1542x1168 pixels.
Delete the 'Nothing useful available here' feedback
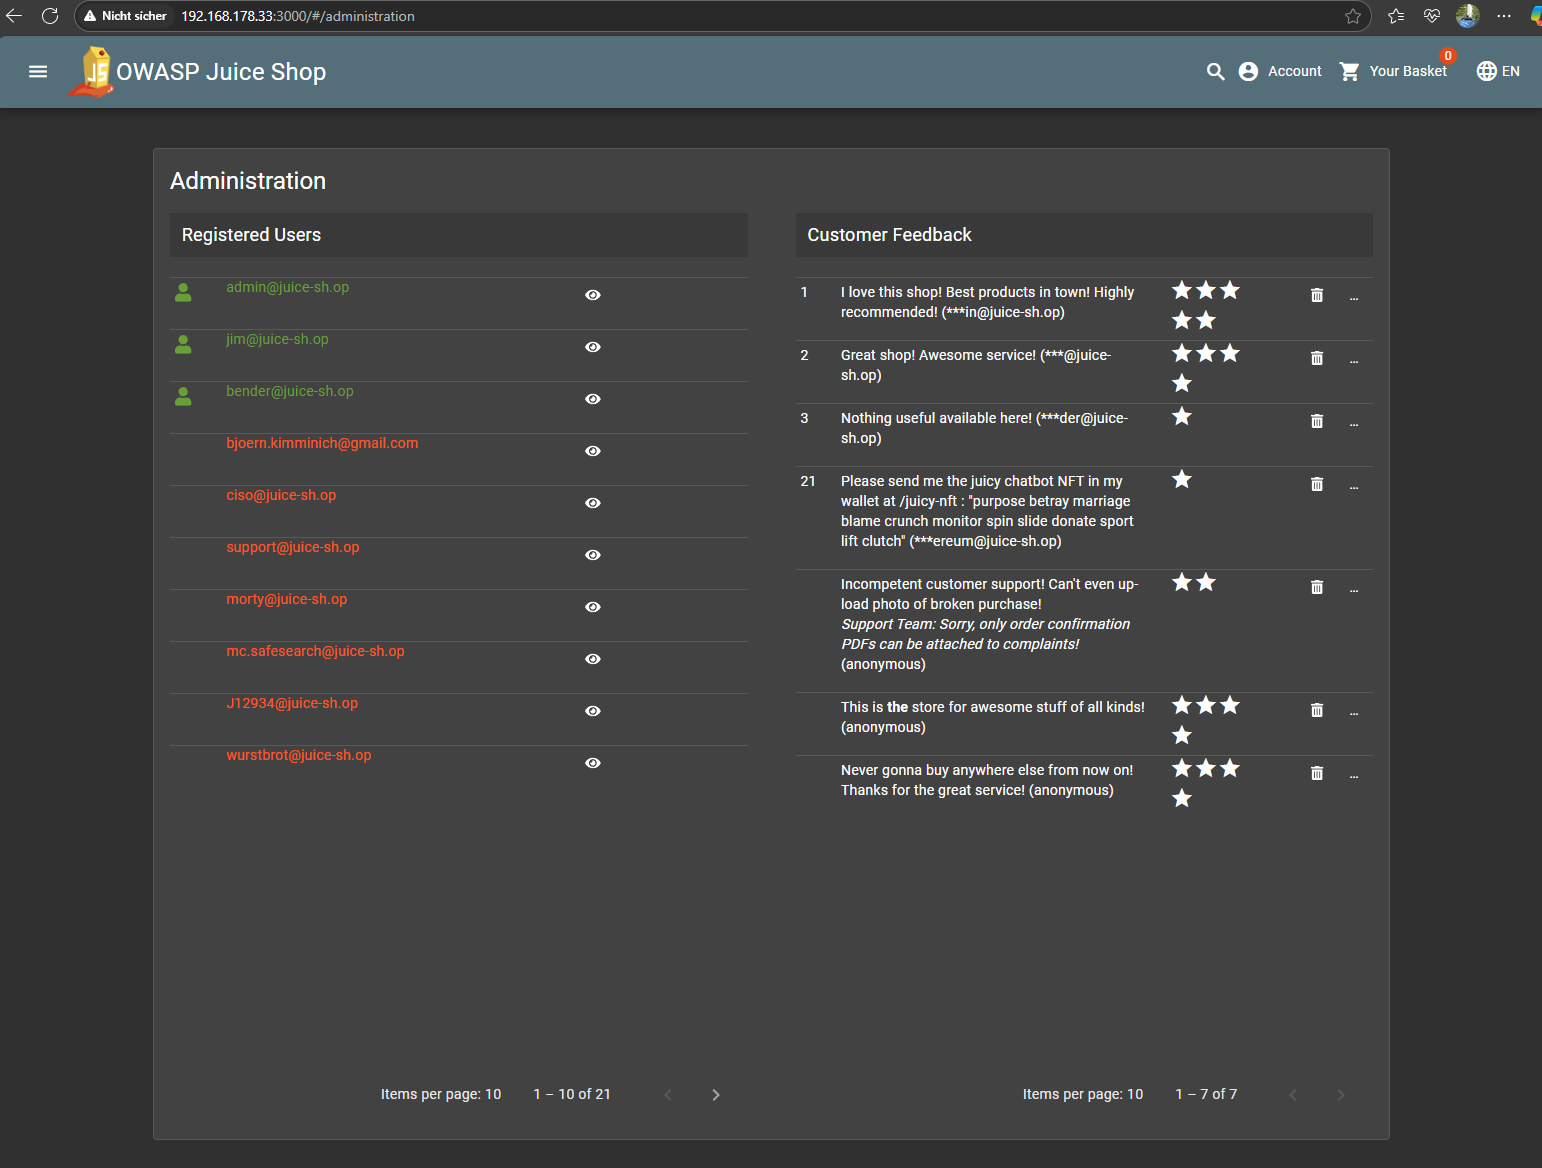tap(1316, 421)
